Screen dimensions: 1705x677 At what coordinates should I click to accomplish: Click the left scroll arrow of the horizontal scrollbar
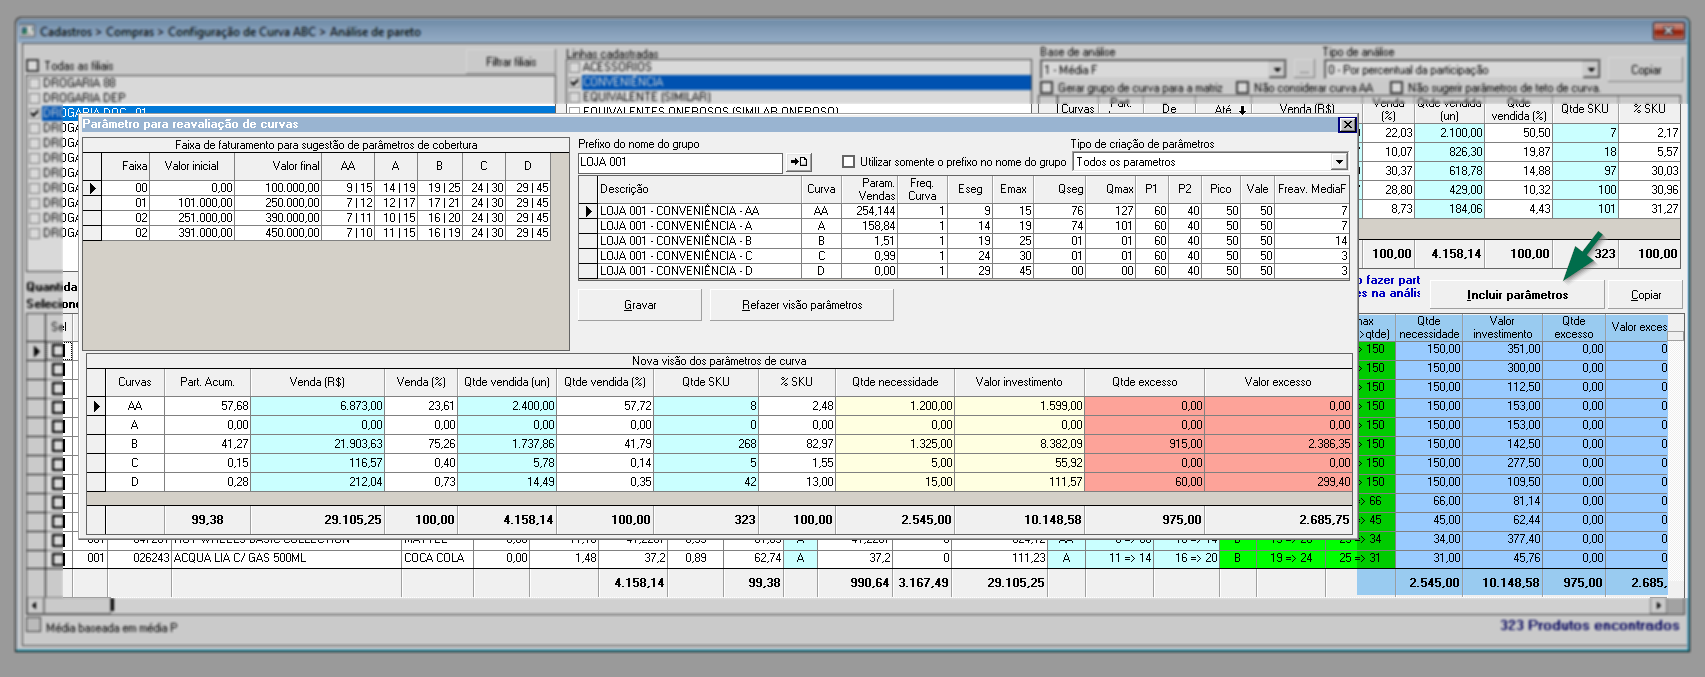click(35, 605)
